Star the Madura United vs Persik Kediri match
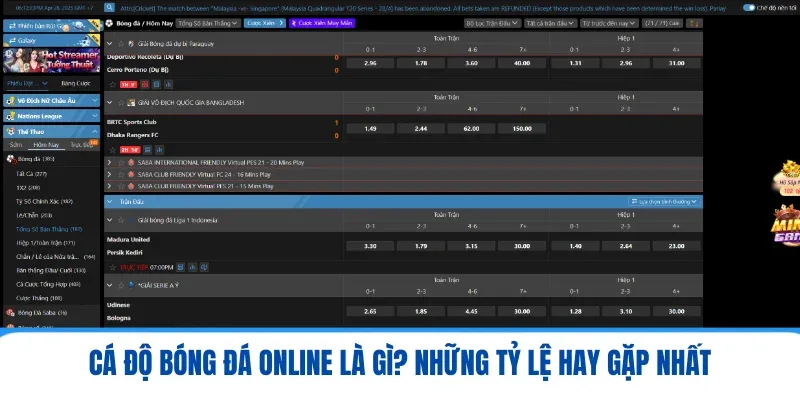The height and width of the screenshot is (400, 800). click(x=113, y=267)
